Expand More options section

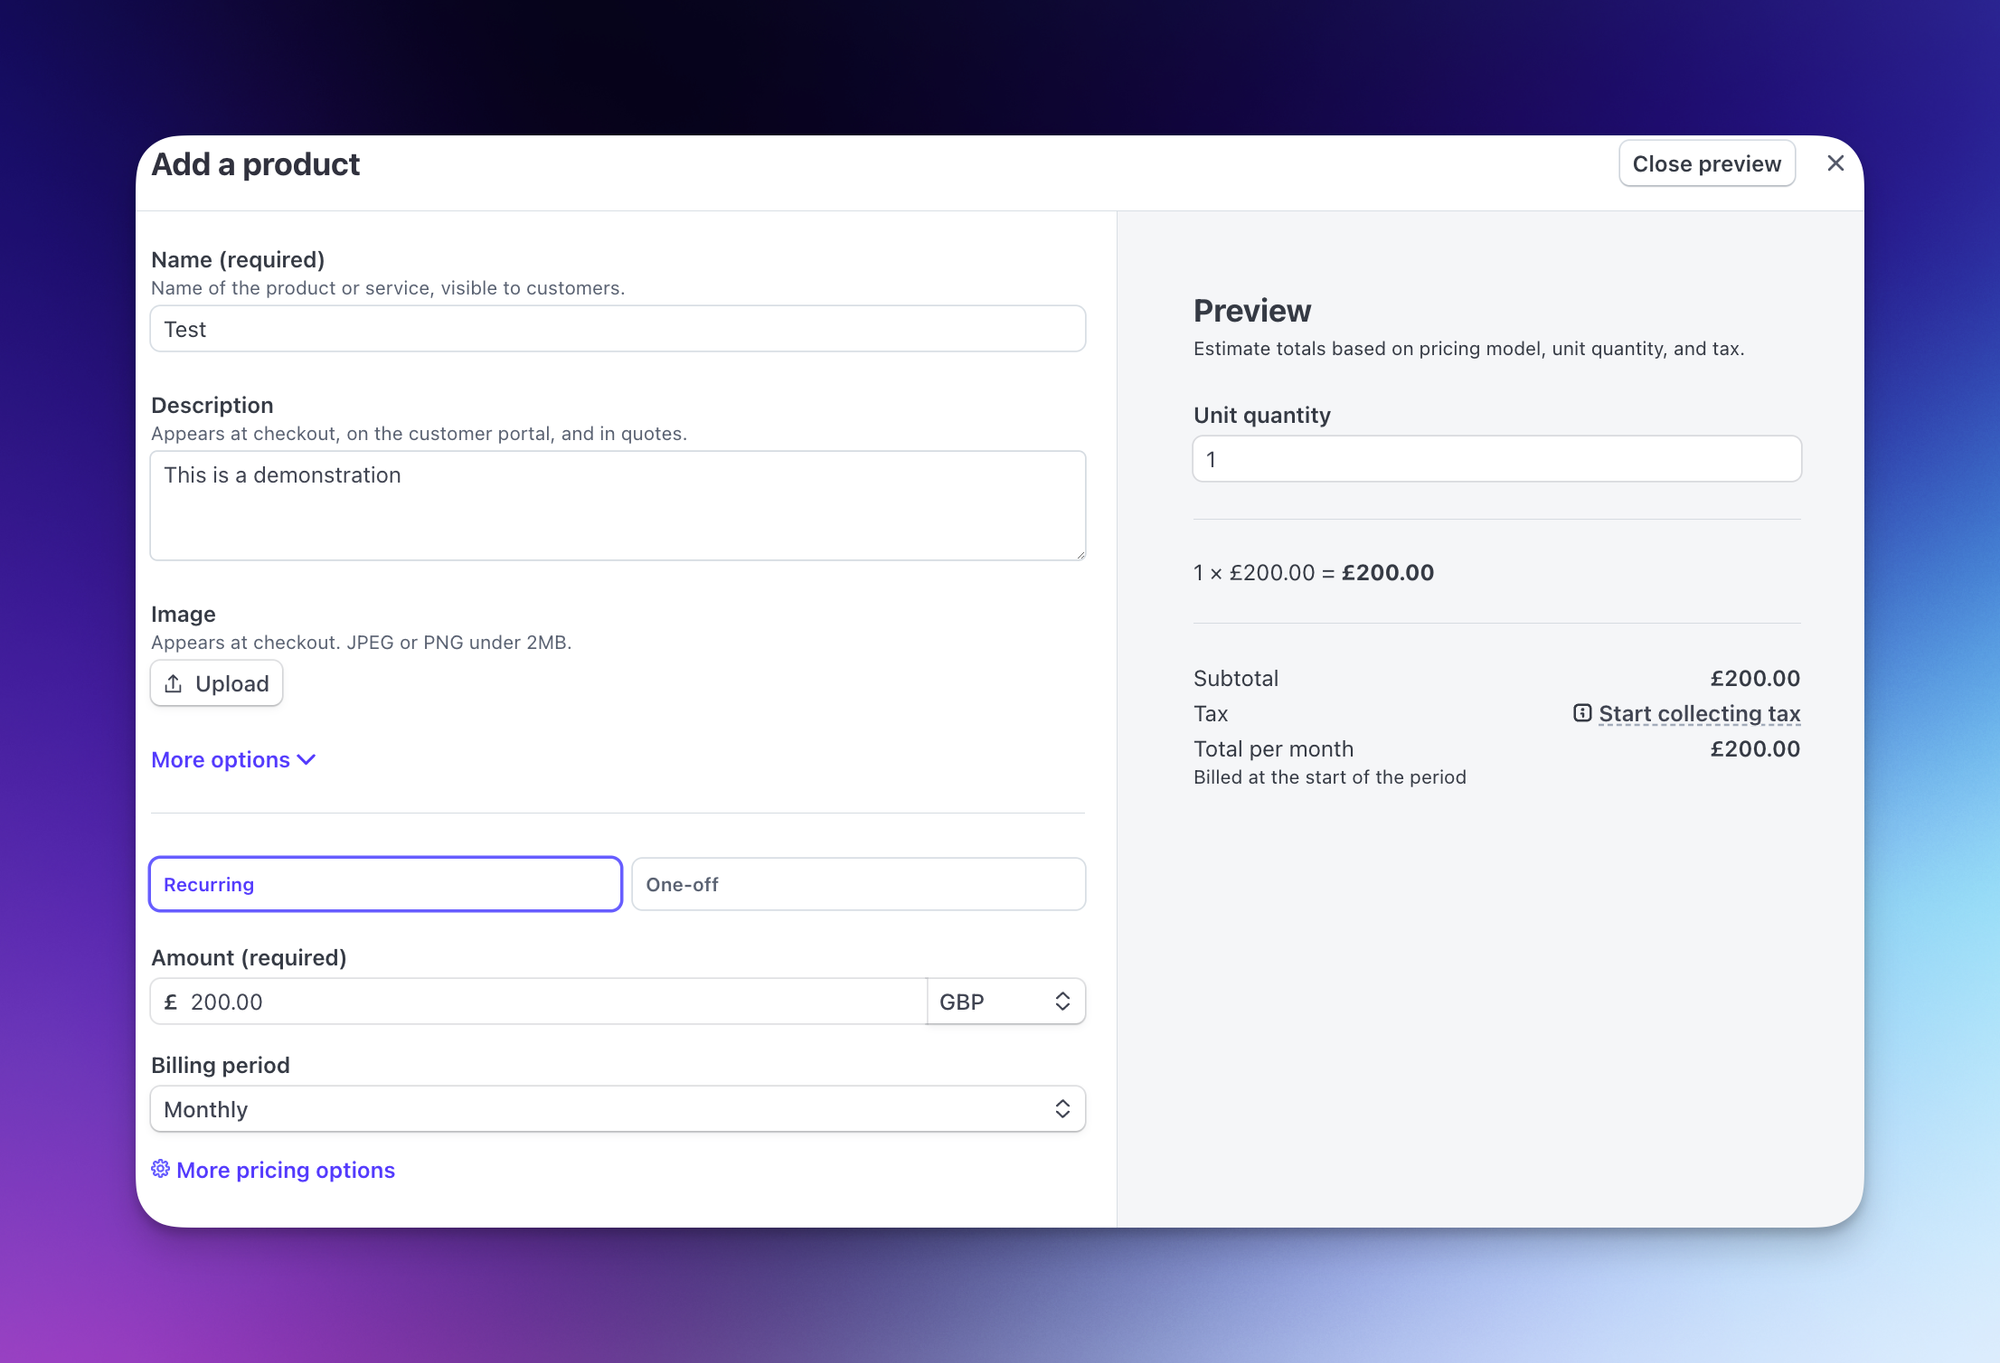tap(234, 758)
